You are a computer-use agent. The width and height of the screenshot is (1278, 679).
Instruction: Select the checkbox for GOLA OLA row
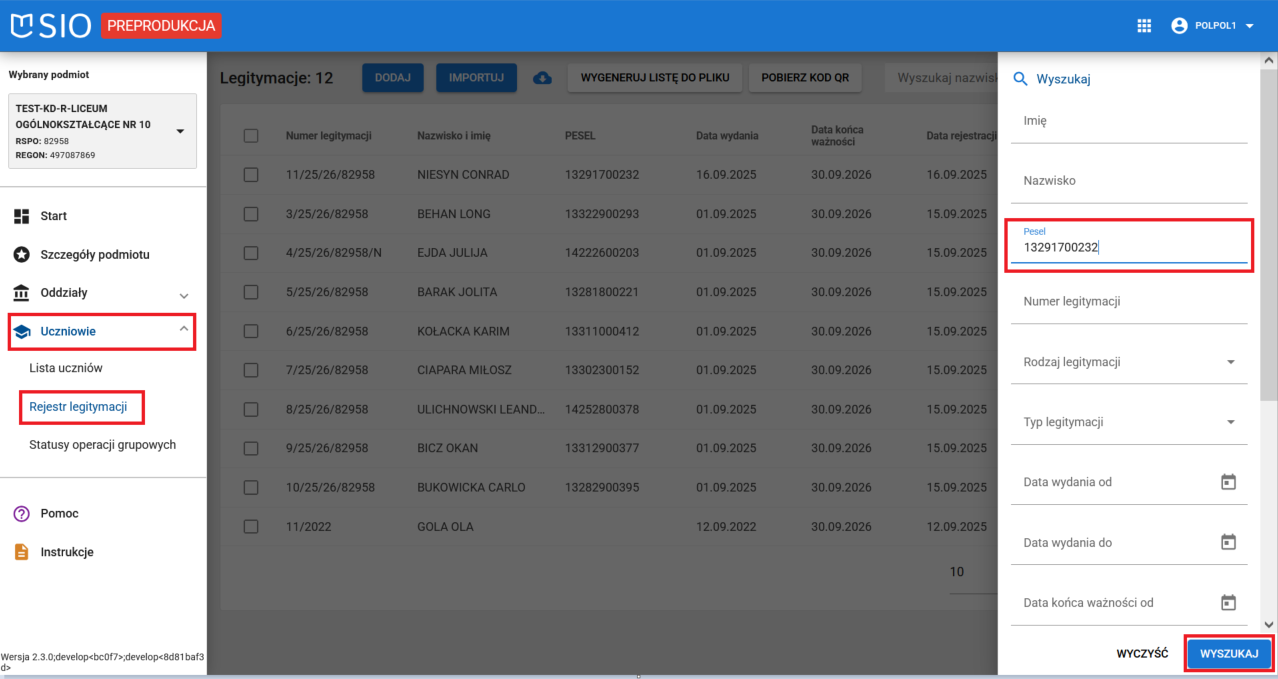click(x=251, y=527)
